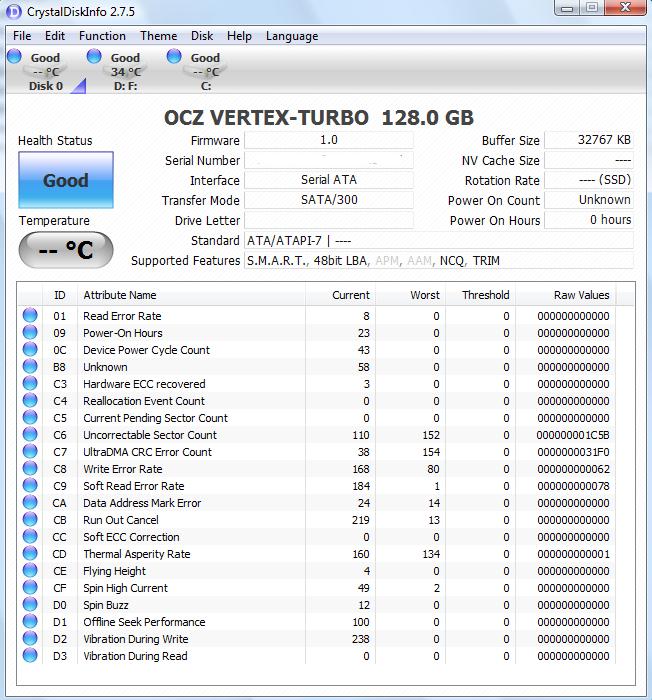The image size is (652, 700).
Task: Click the Drive Letter field
Action: 329,220
